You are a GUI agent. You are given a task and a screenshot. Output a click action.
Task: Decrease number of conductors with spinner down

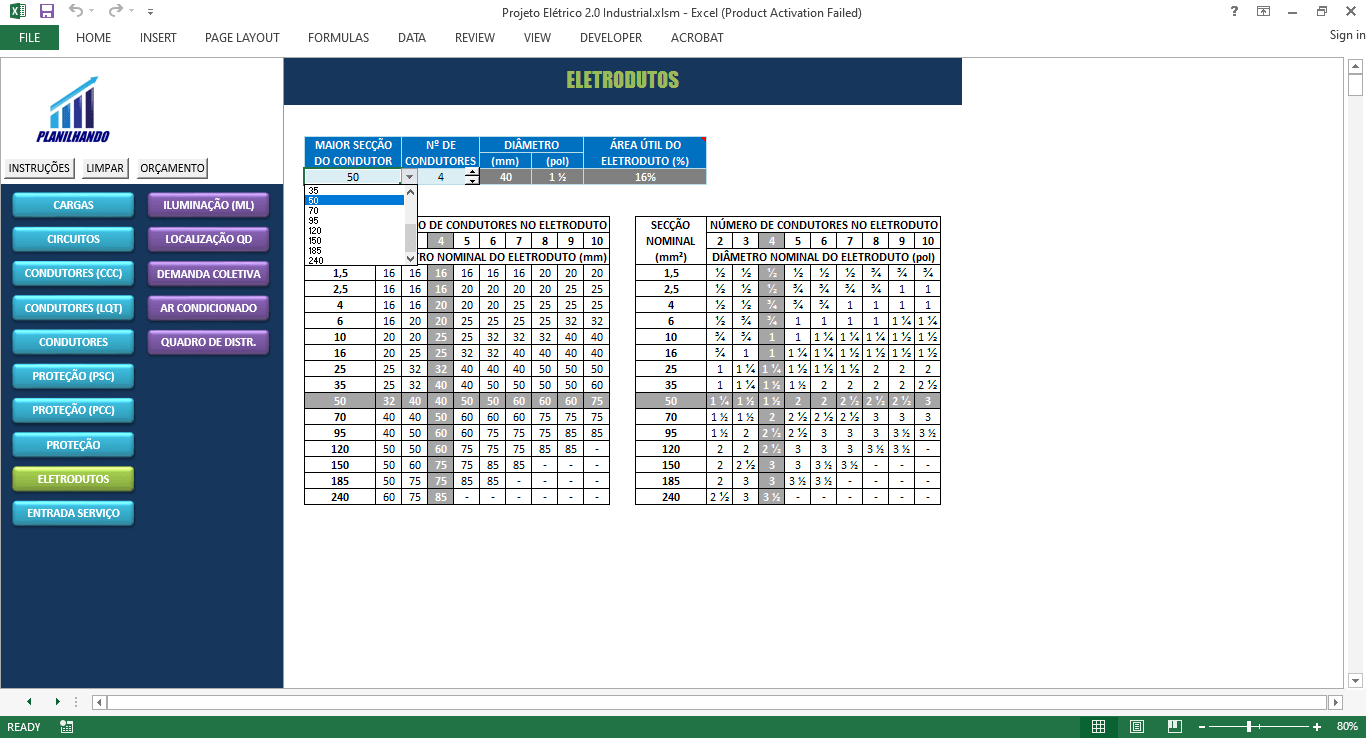472,181
